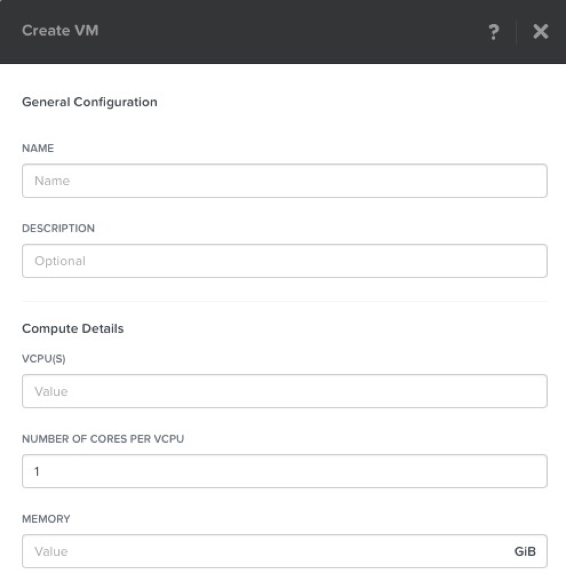Click the NAME field label
This screenshot has height=573, width=566.
(x=38, y=148)
